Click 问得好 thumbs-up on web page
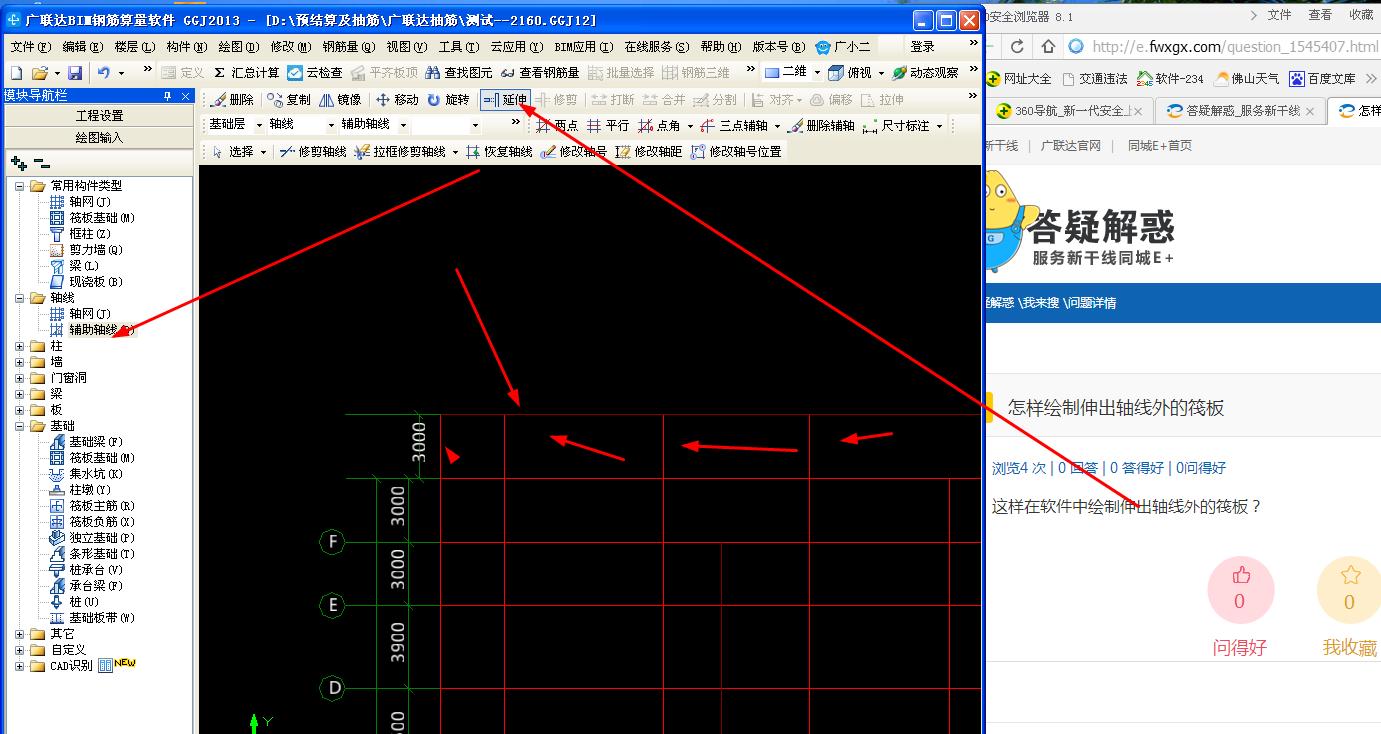The image size is (1381, 734). pos(1240,590)
